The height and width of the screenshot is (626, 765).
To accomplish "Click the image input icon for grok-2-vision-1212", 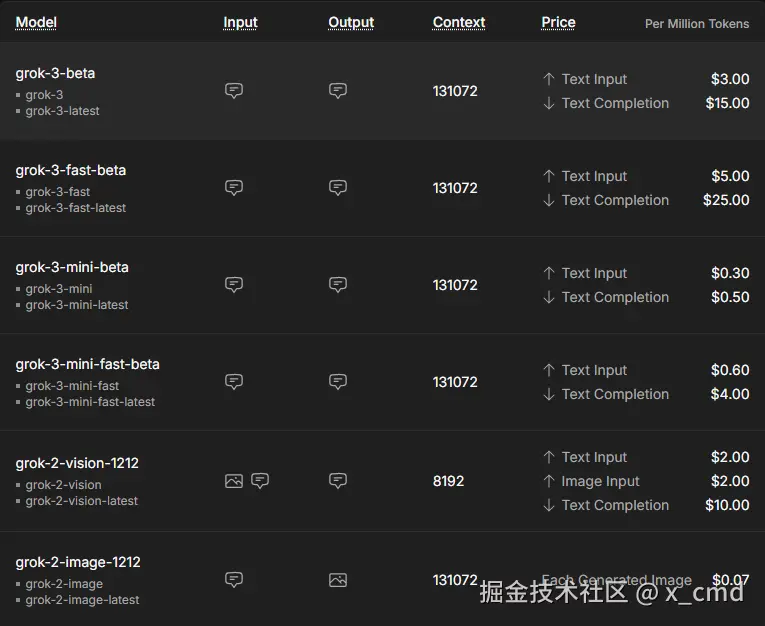I will click(234, 481).
